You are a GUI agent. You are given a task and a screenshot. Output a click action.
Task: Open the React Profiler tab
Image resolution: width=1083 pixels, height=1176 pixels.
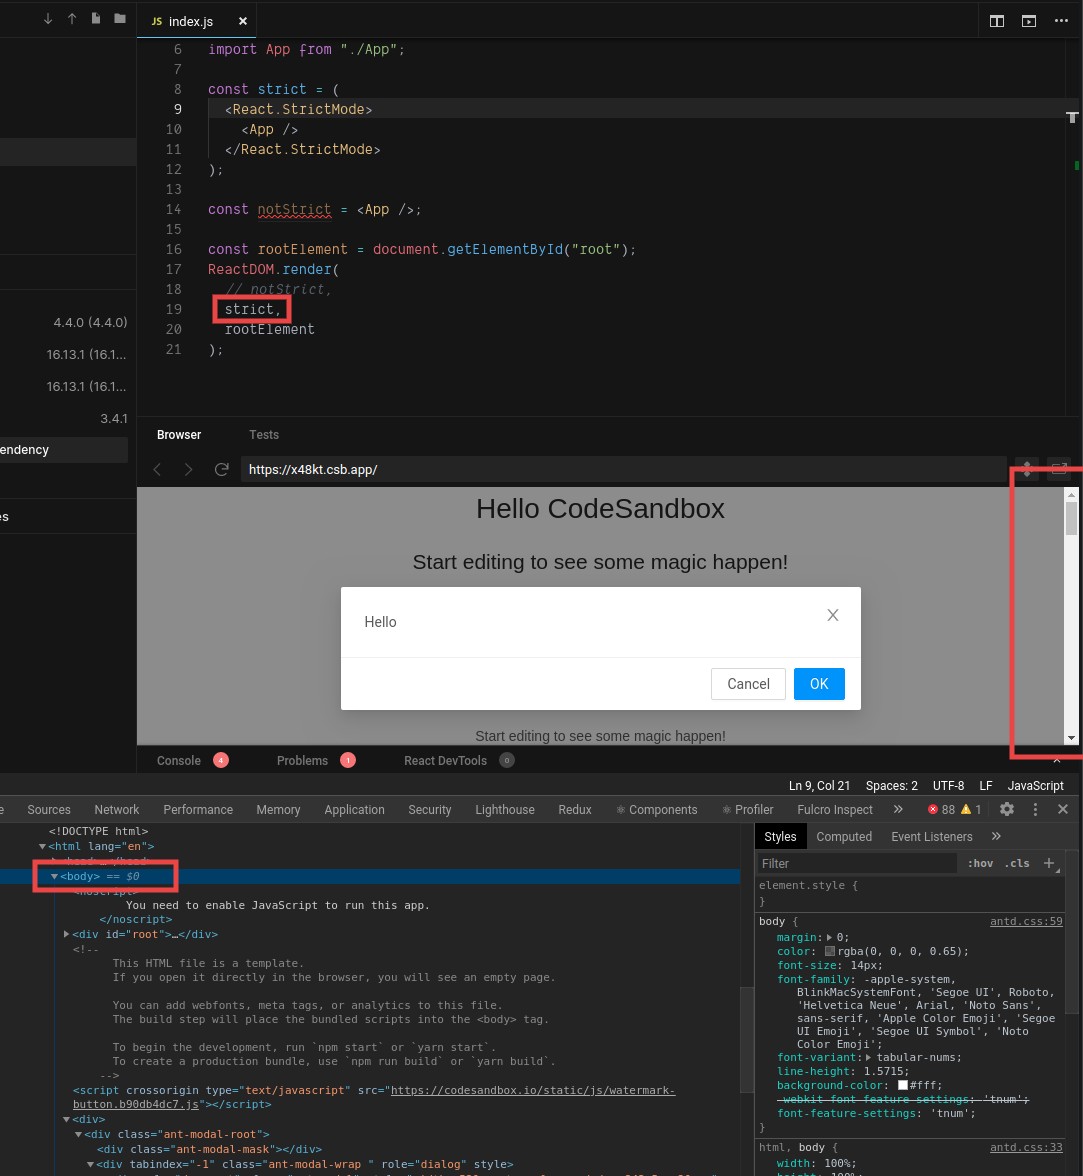point(748,810)
